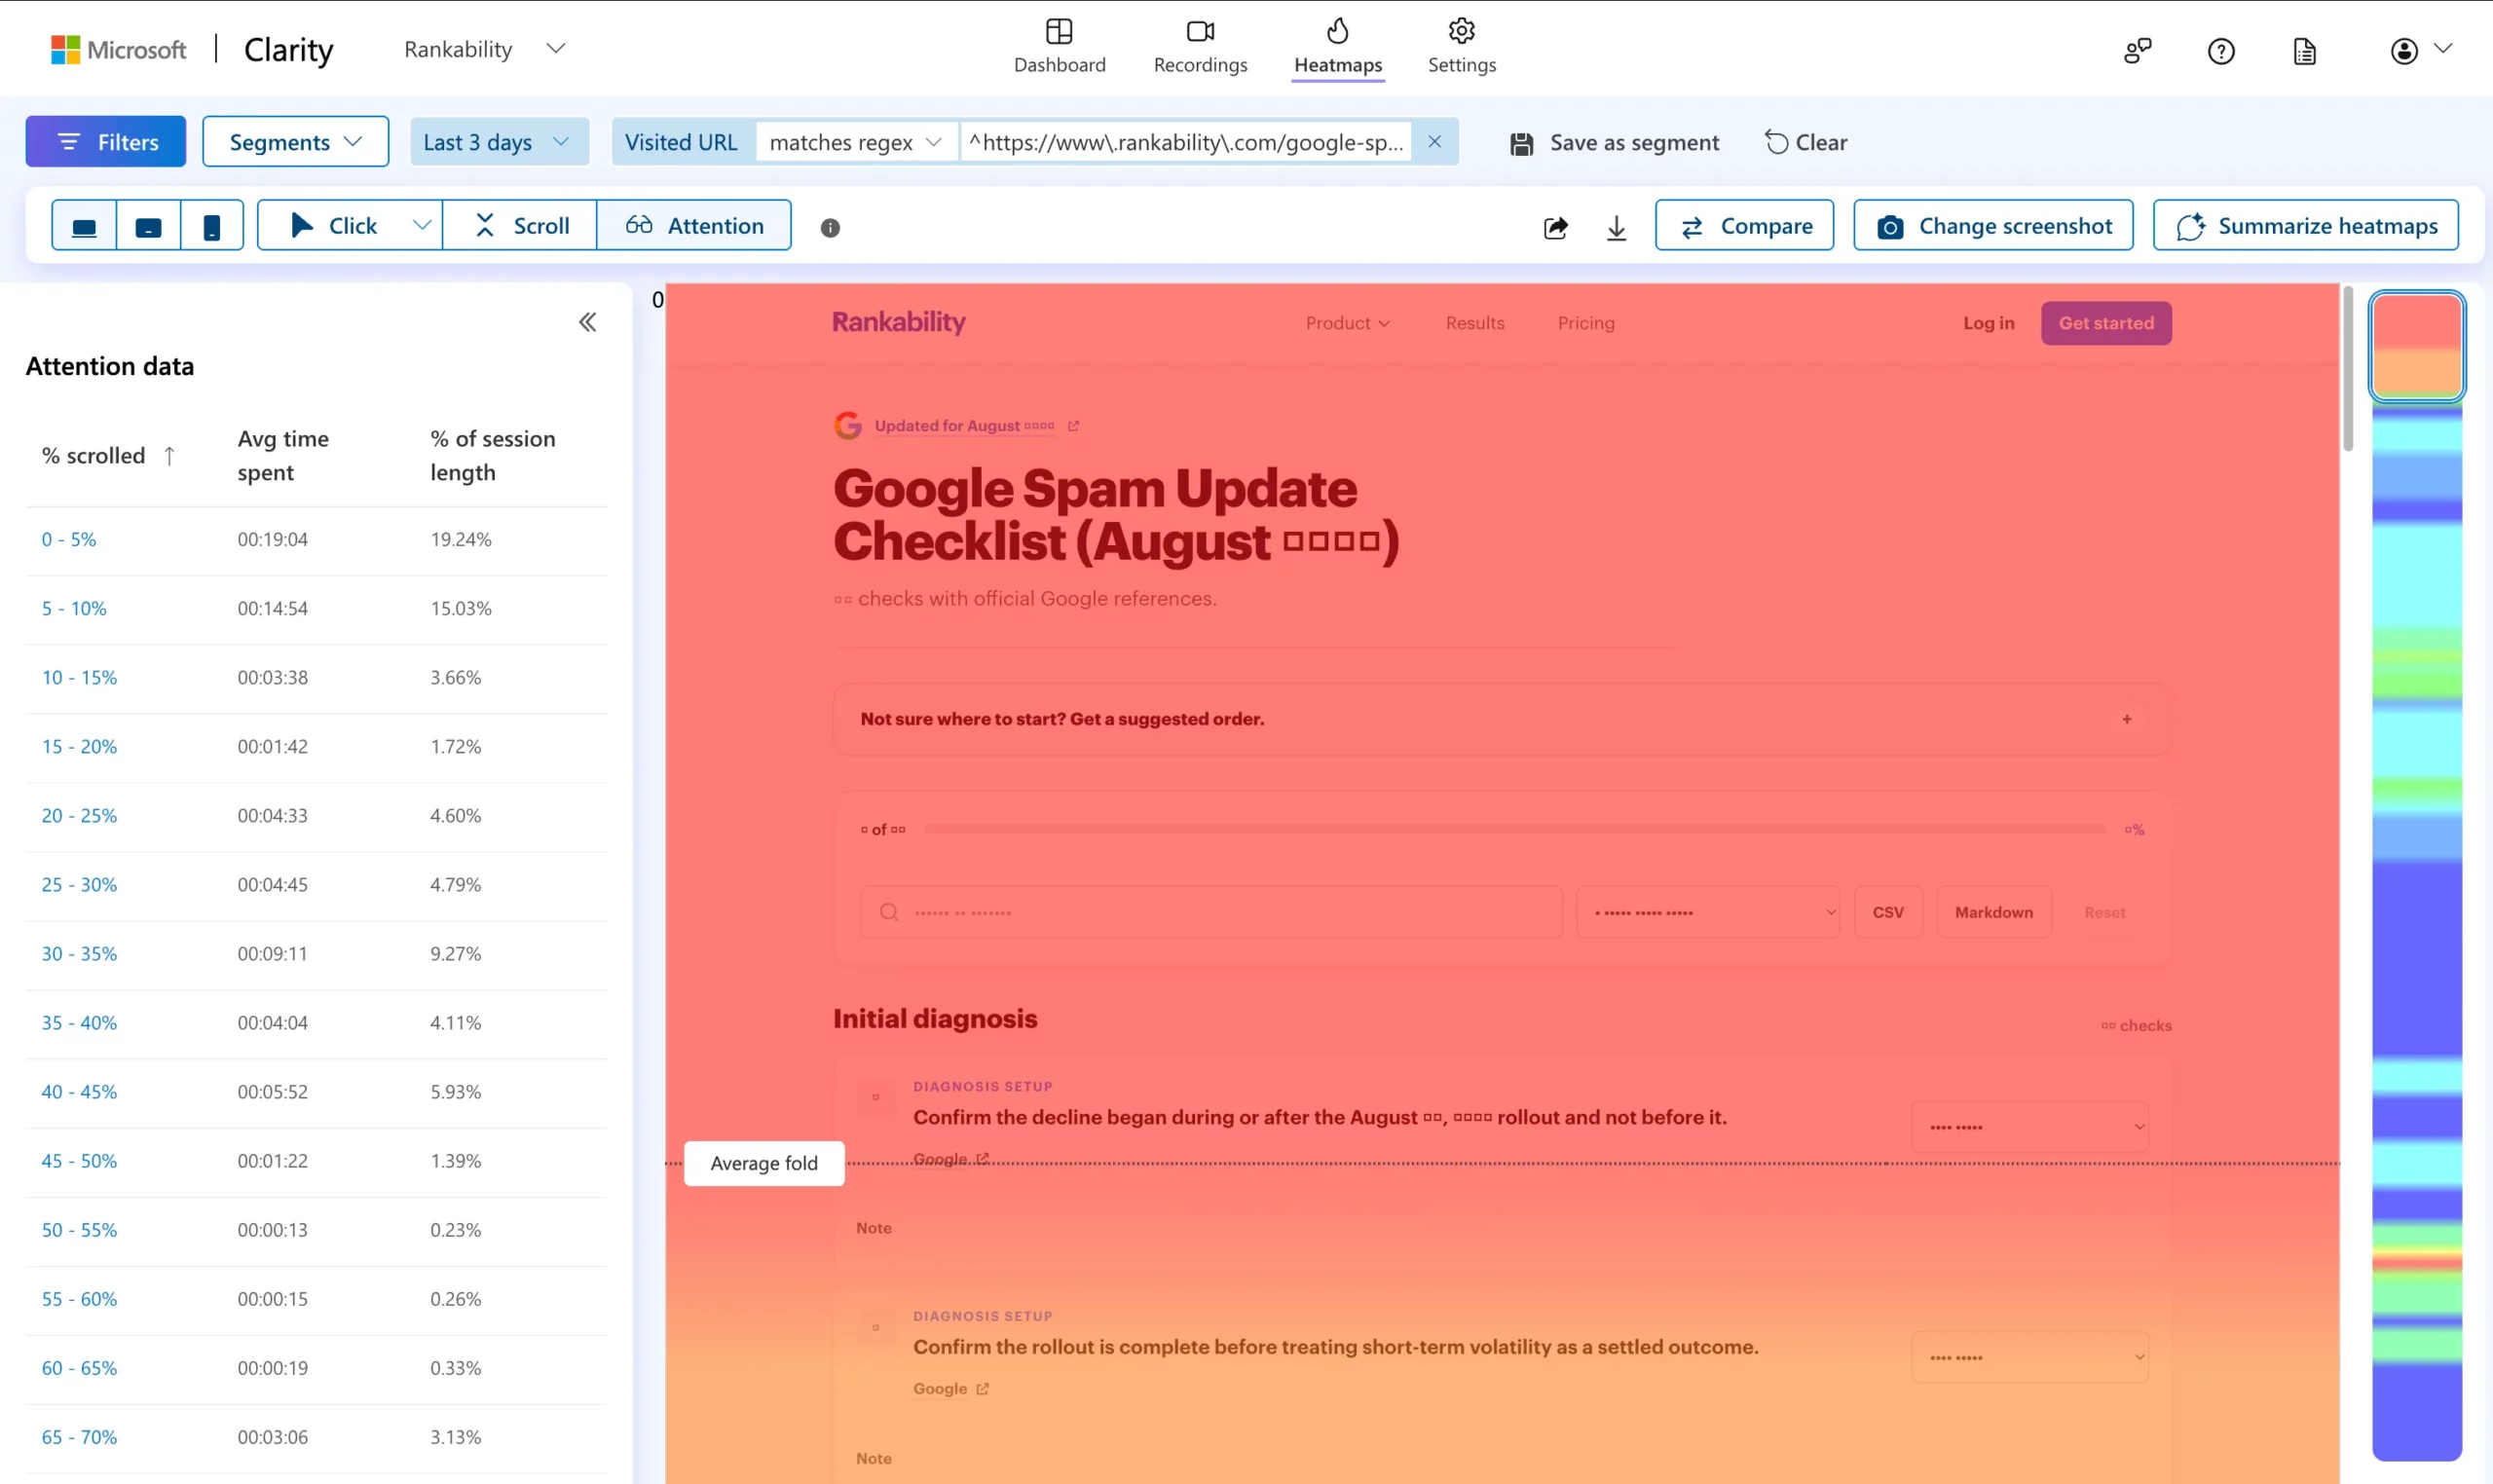
Task: Click the 65 - 70% scrolled row
Action: [x=316, y=1438]
